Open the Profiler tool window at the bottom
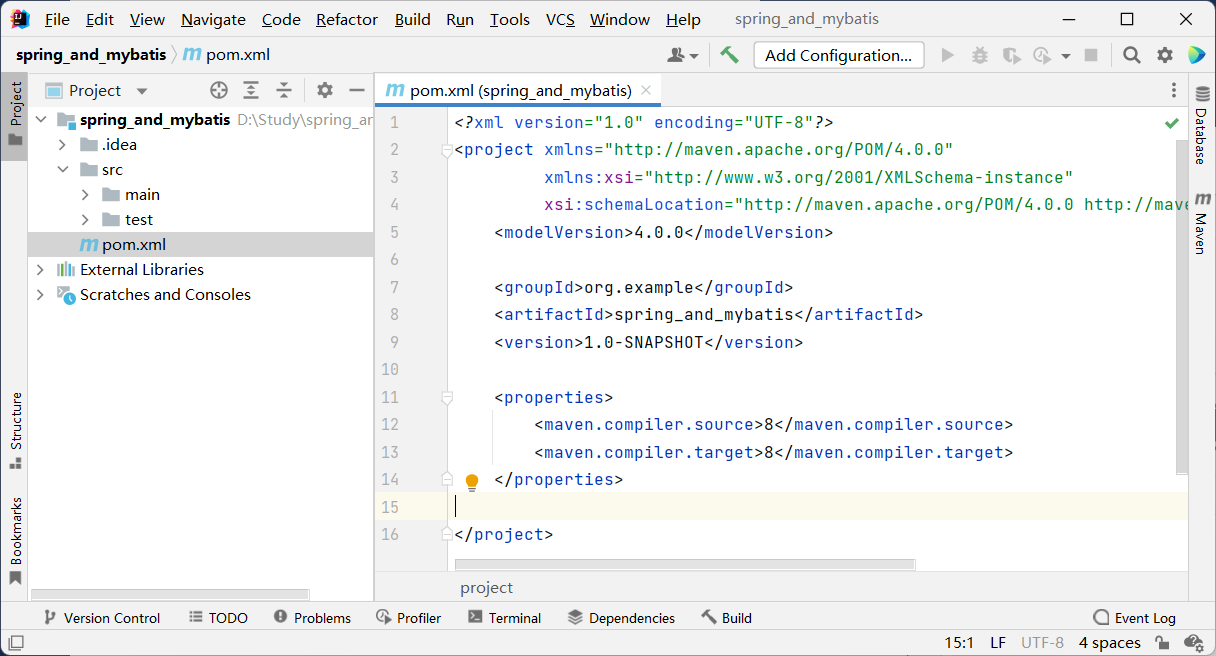 coord(408,618)
